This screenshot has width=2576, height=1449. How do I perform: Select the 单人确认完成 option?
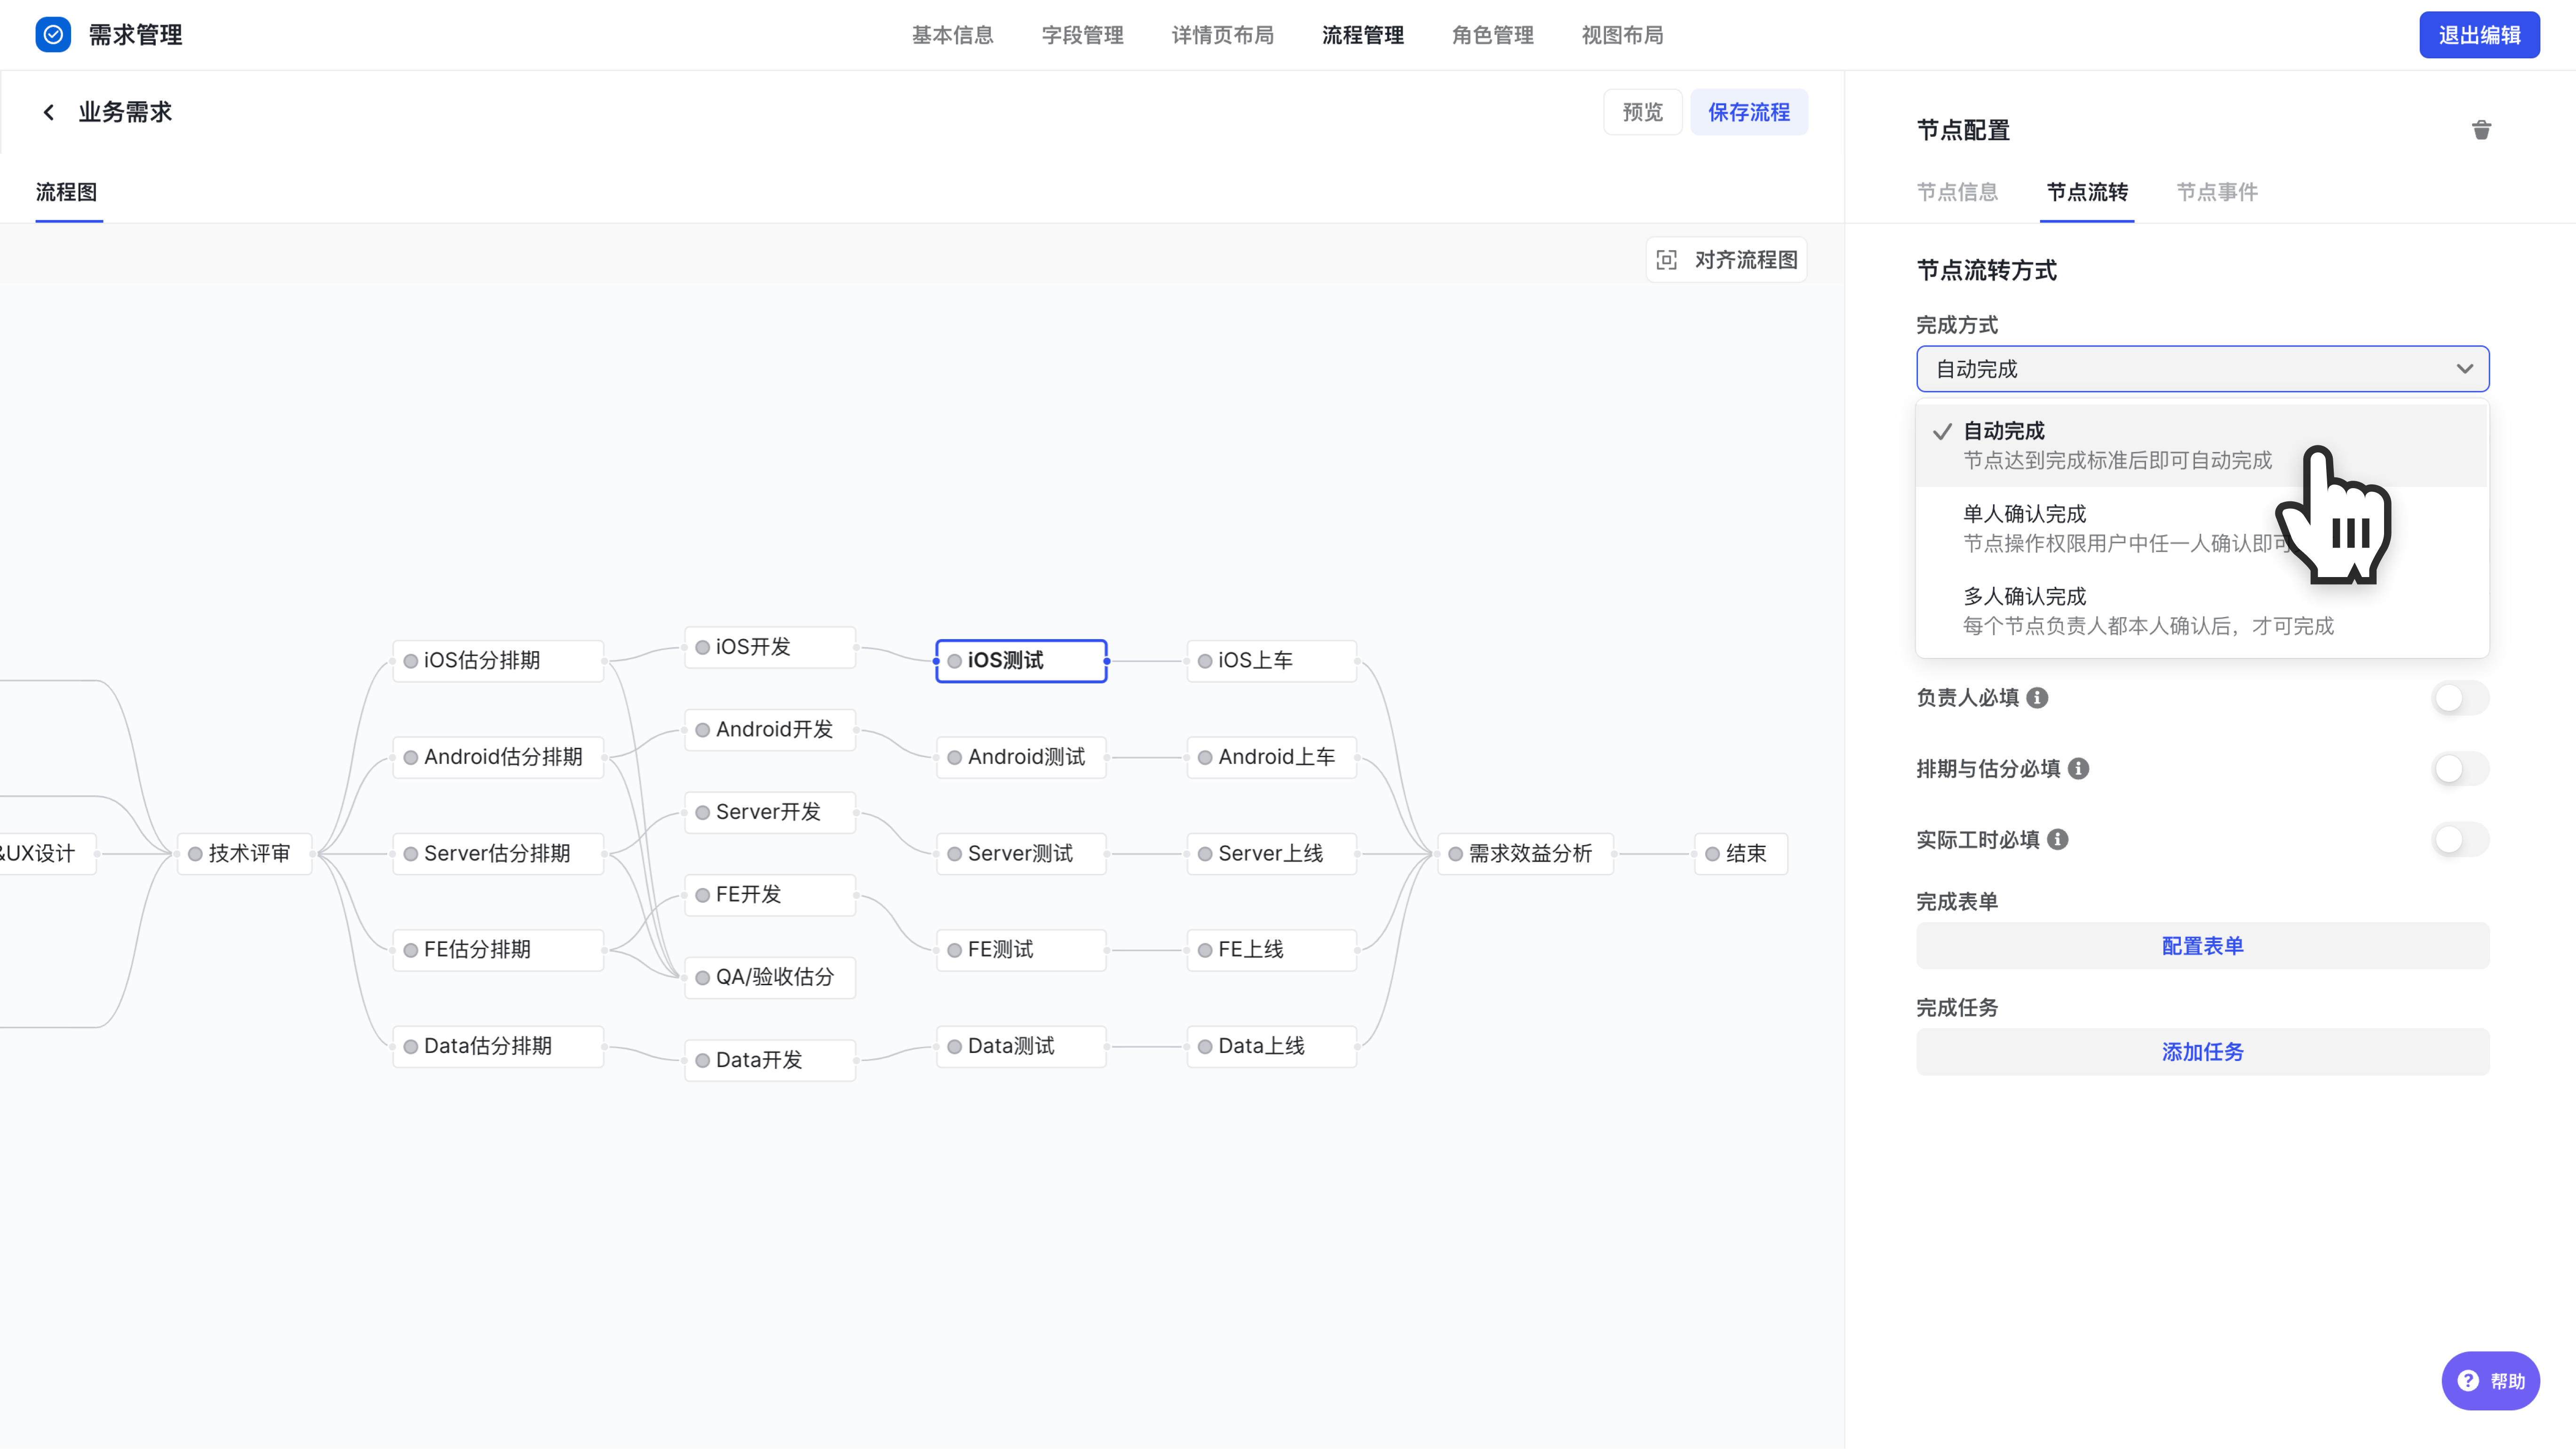pyautogui.click(x=2202, y=528)
